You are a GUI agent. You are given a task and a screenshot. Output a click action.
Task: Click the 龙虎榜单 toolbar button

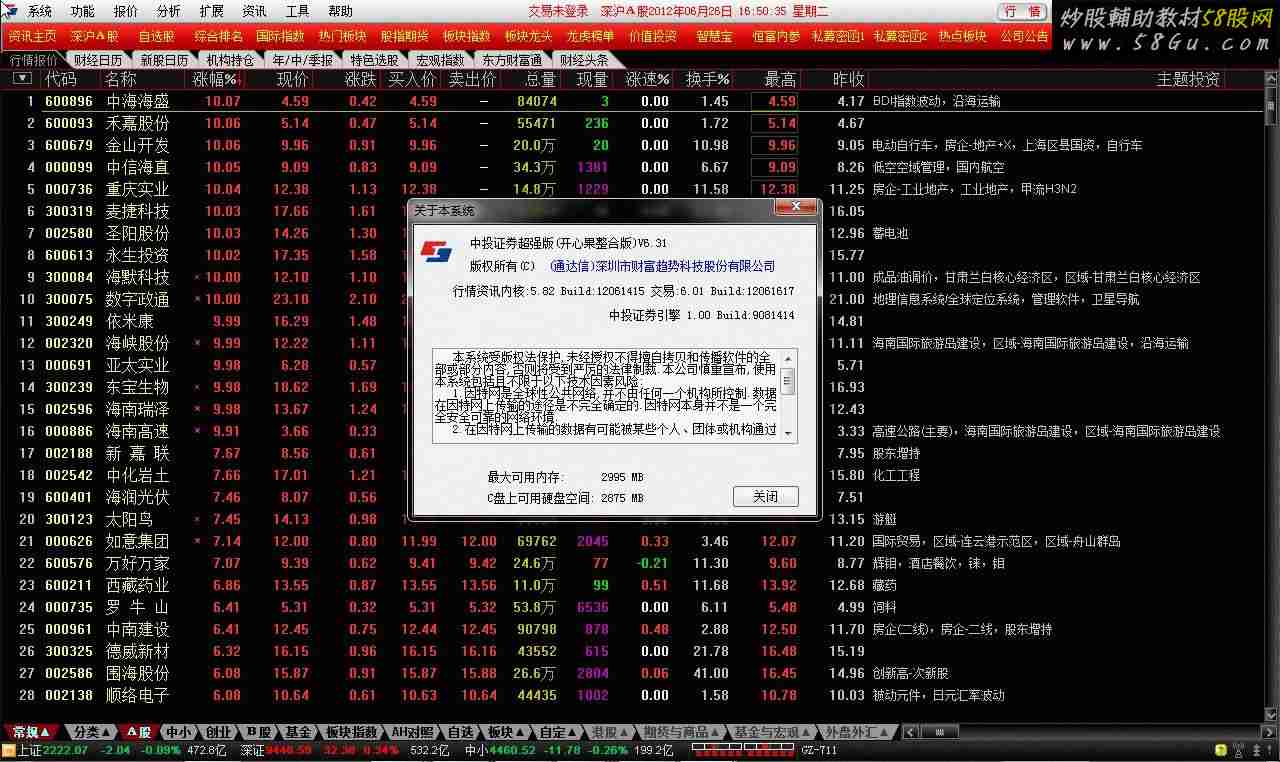click(591, 36)
